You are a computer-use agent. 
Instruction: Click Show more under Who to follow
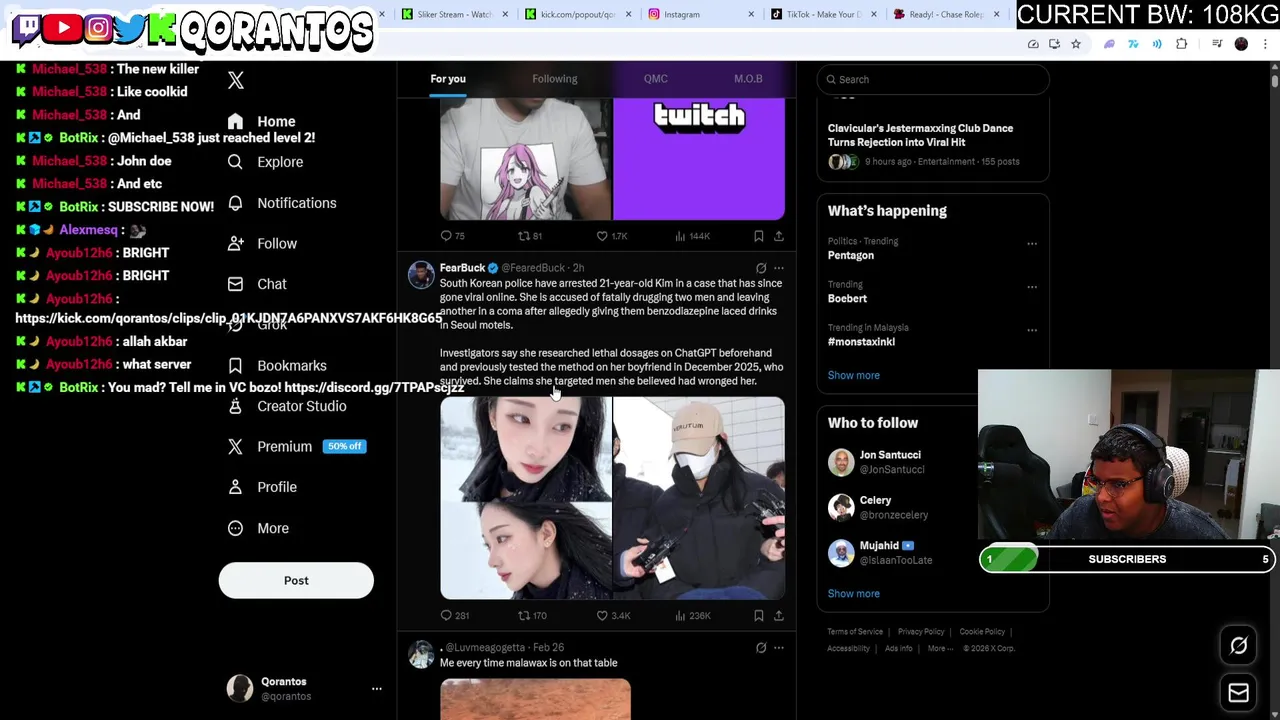[854, 594]
